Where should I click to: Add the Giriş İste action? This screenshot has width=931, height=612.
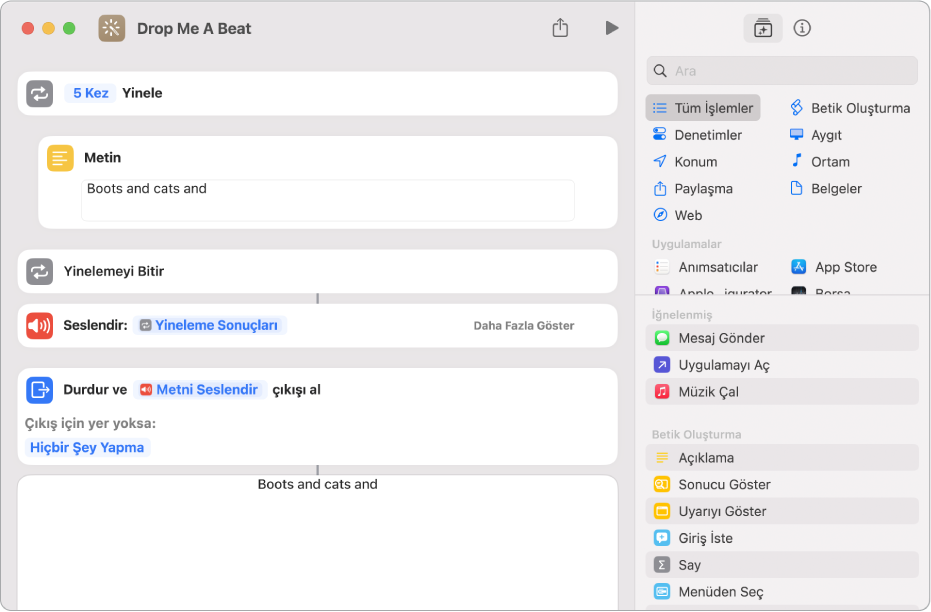click(782, 538)
